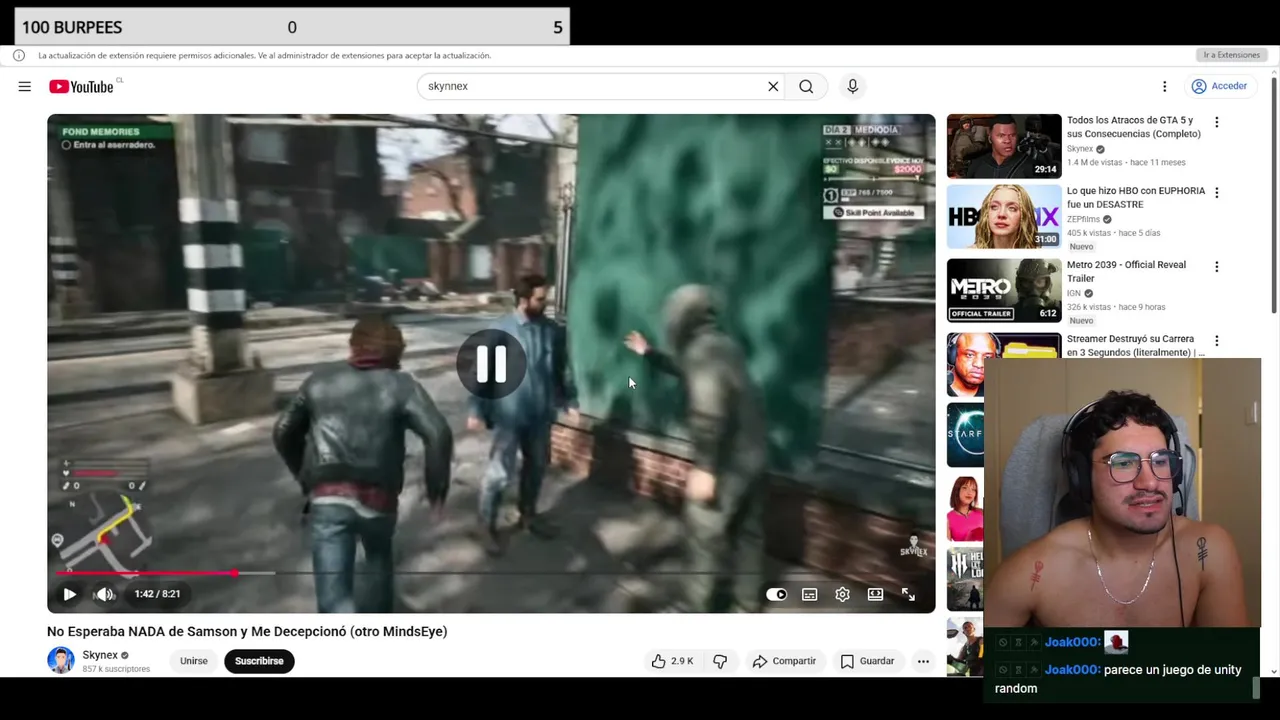Share the video via Compartir
This screenshot has height=720, width=1280.
[x=784, y=661]
